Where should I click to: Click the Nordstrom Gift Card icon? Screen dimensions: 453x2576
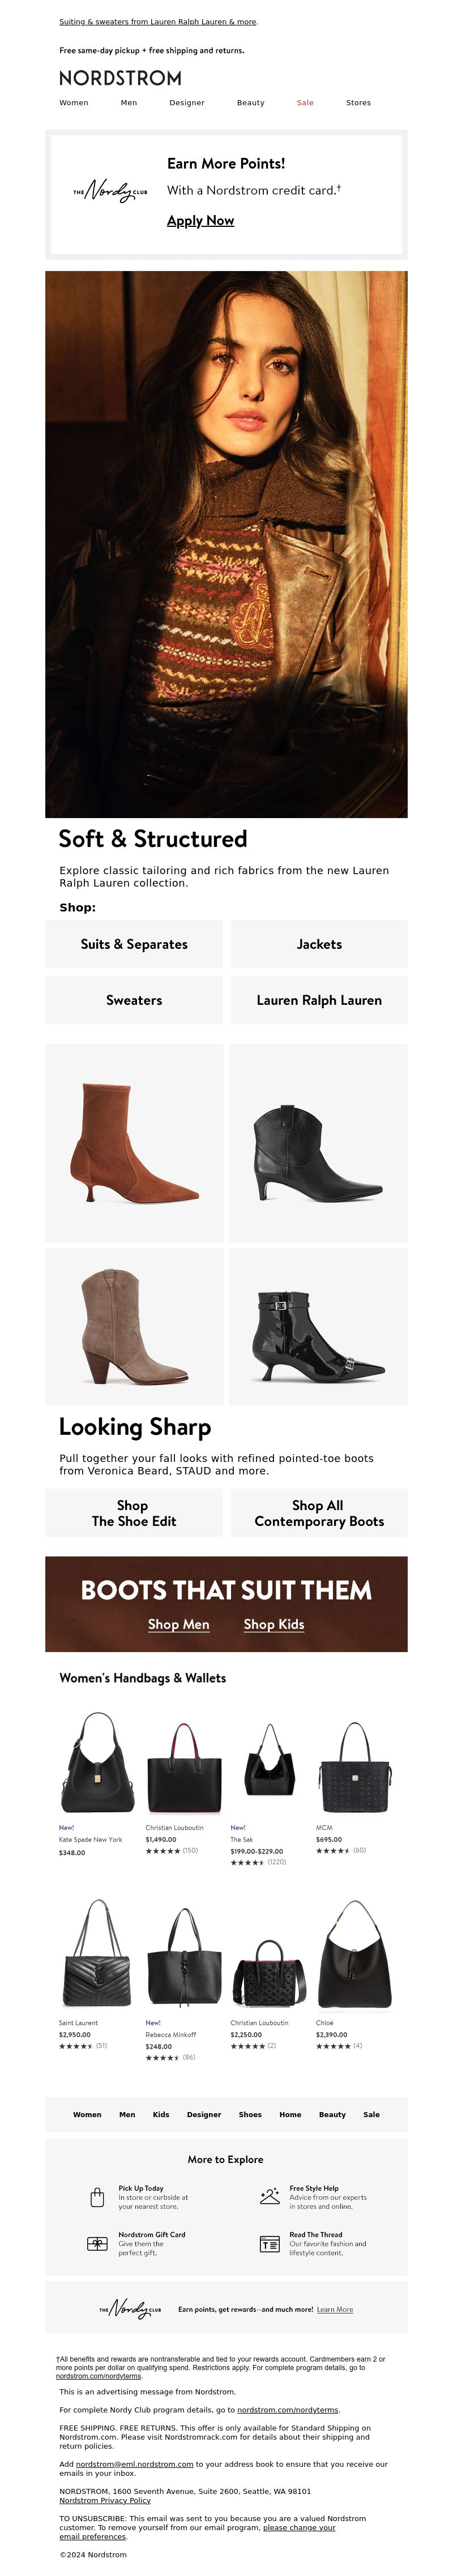pyautogui.click(x=97, y=2244)
